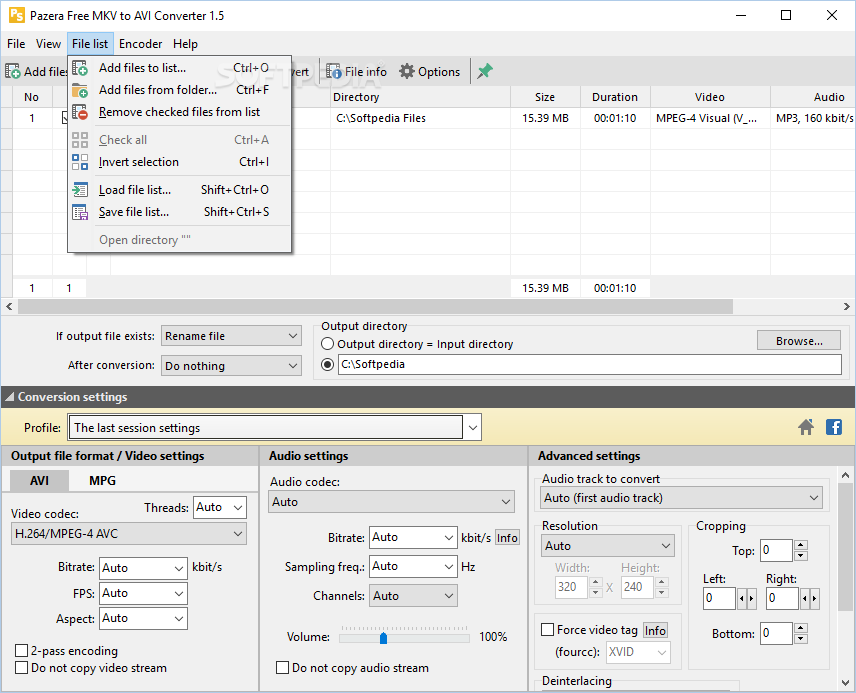The image size is (856, 693).
Task: Open the Resolution dropdown
Action: coord(608,546)
